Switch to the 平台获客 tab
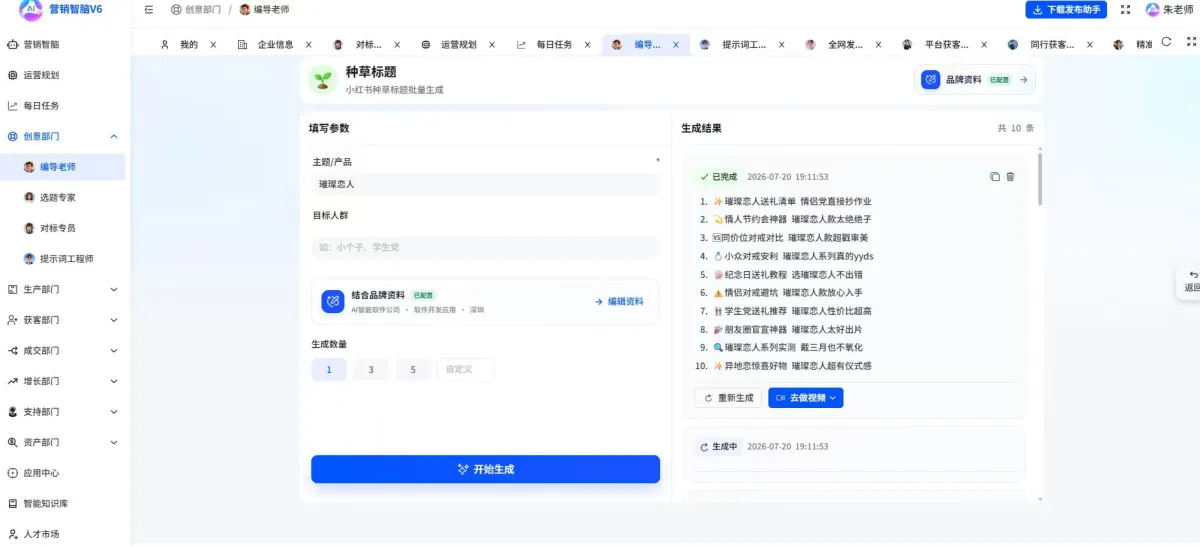The height and width of the screenshot is (547, 1200). pyautogui.click(x=945, y=45)
